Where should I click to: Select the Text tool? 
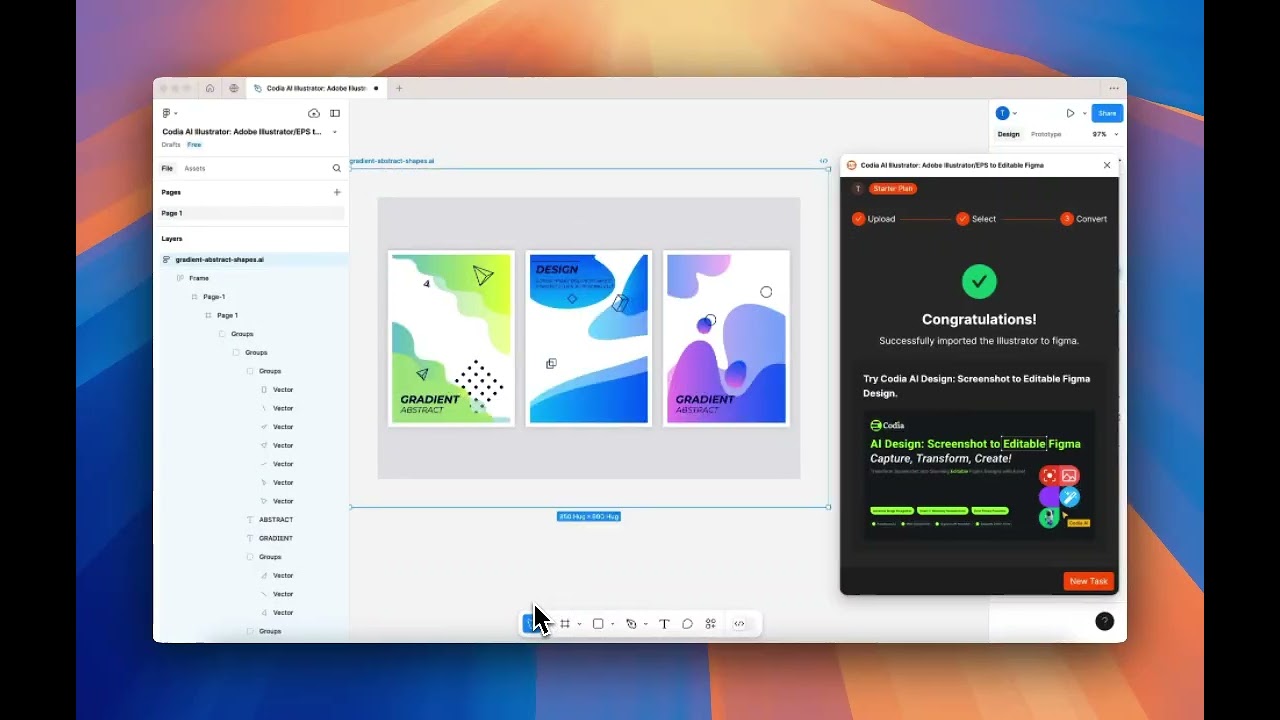tap(664, 624)
